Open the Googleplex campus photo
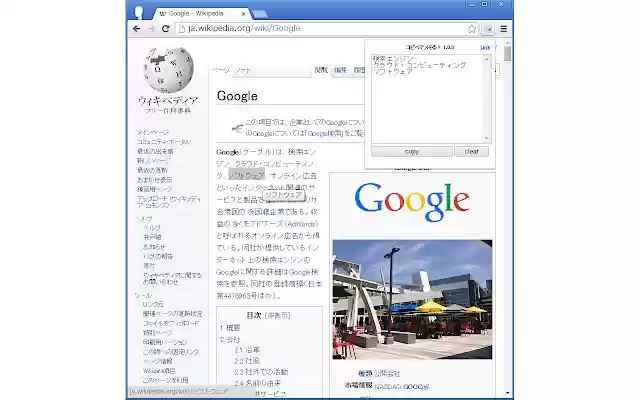Screen dimensions: 640x400 click(412, 300)
